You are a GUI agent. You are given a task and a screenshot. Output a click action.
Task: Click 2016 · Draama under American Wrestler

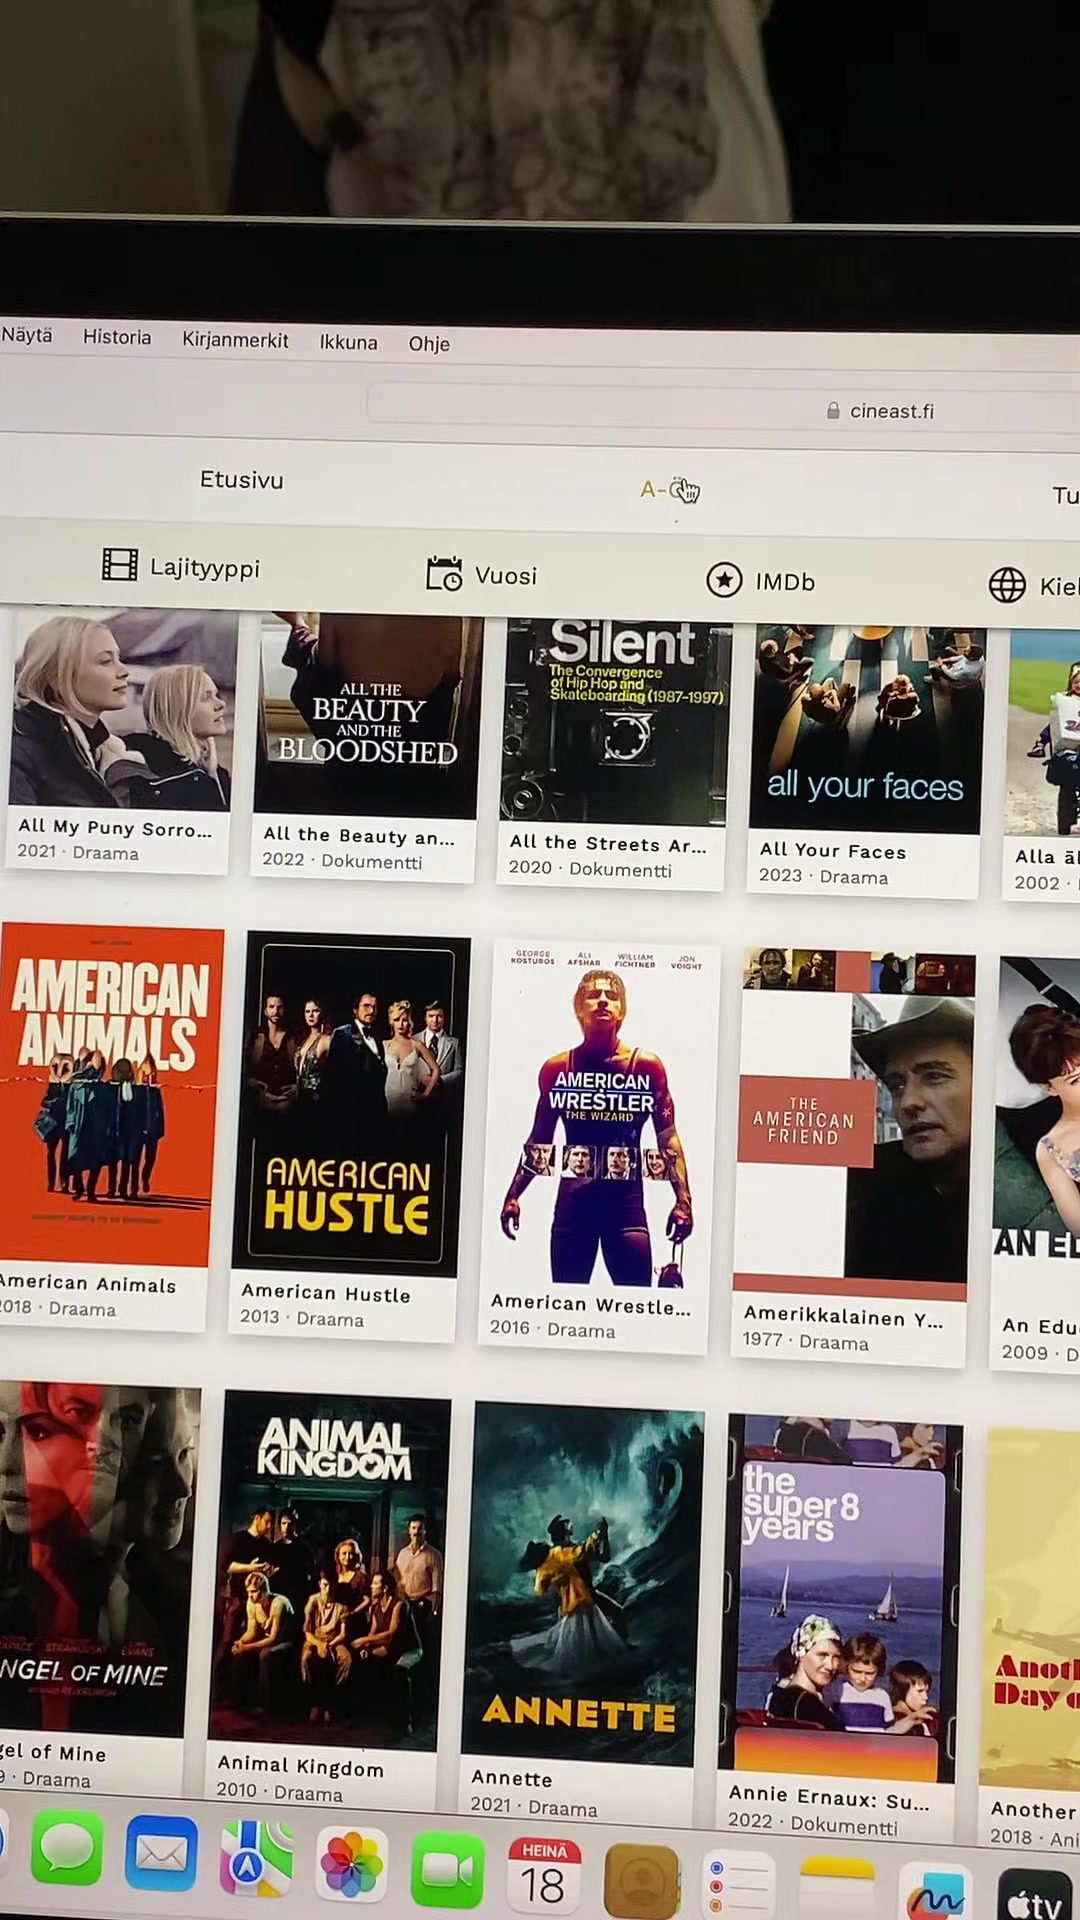(x=552, y=1329)
